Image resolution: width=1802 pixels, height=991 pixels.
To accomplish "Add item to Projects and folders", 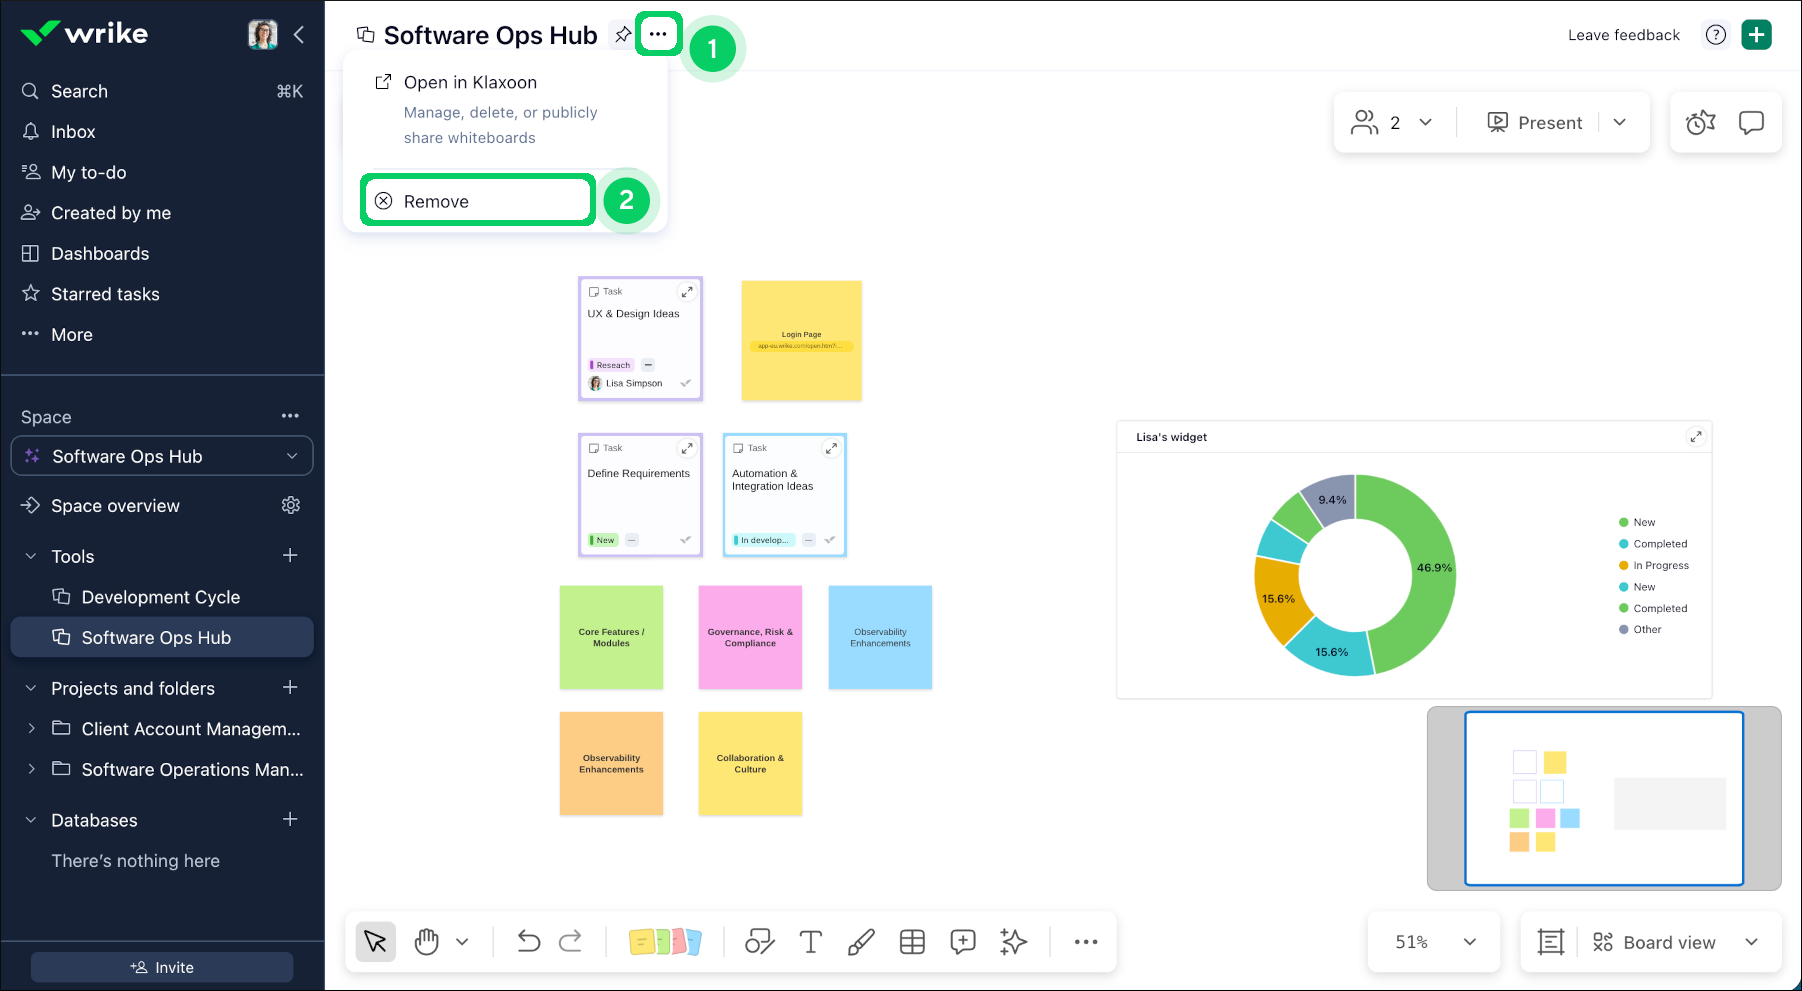I will coord(290,687).
